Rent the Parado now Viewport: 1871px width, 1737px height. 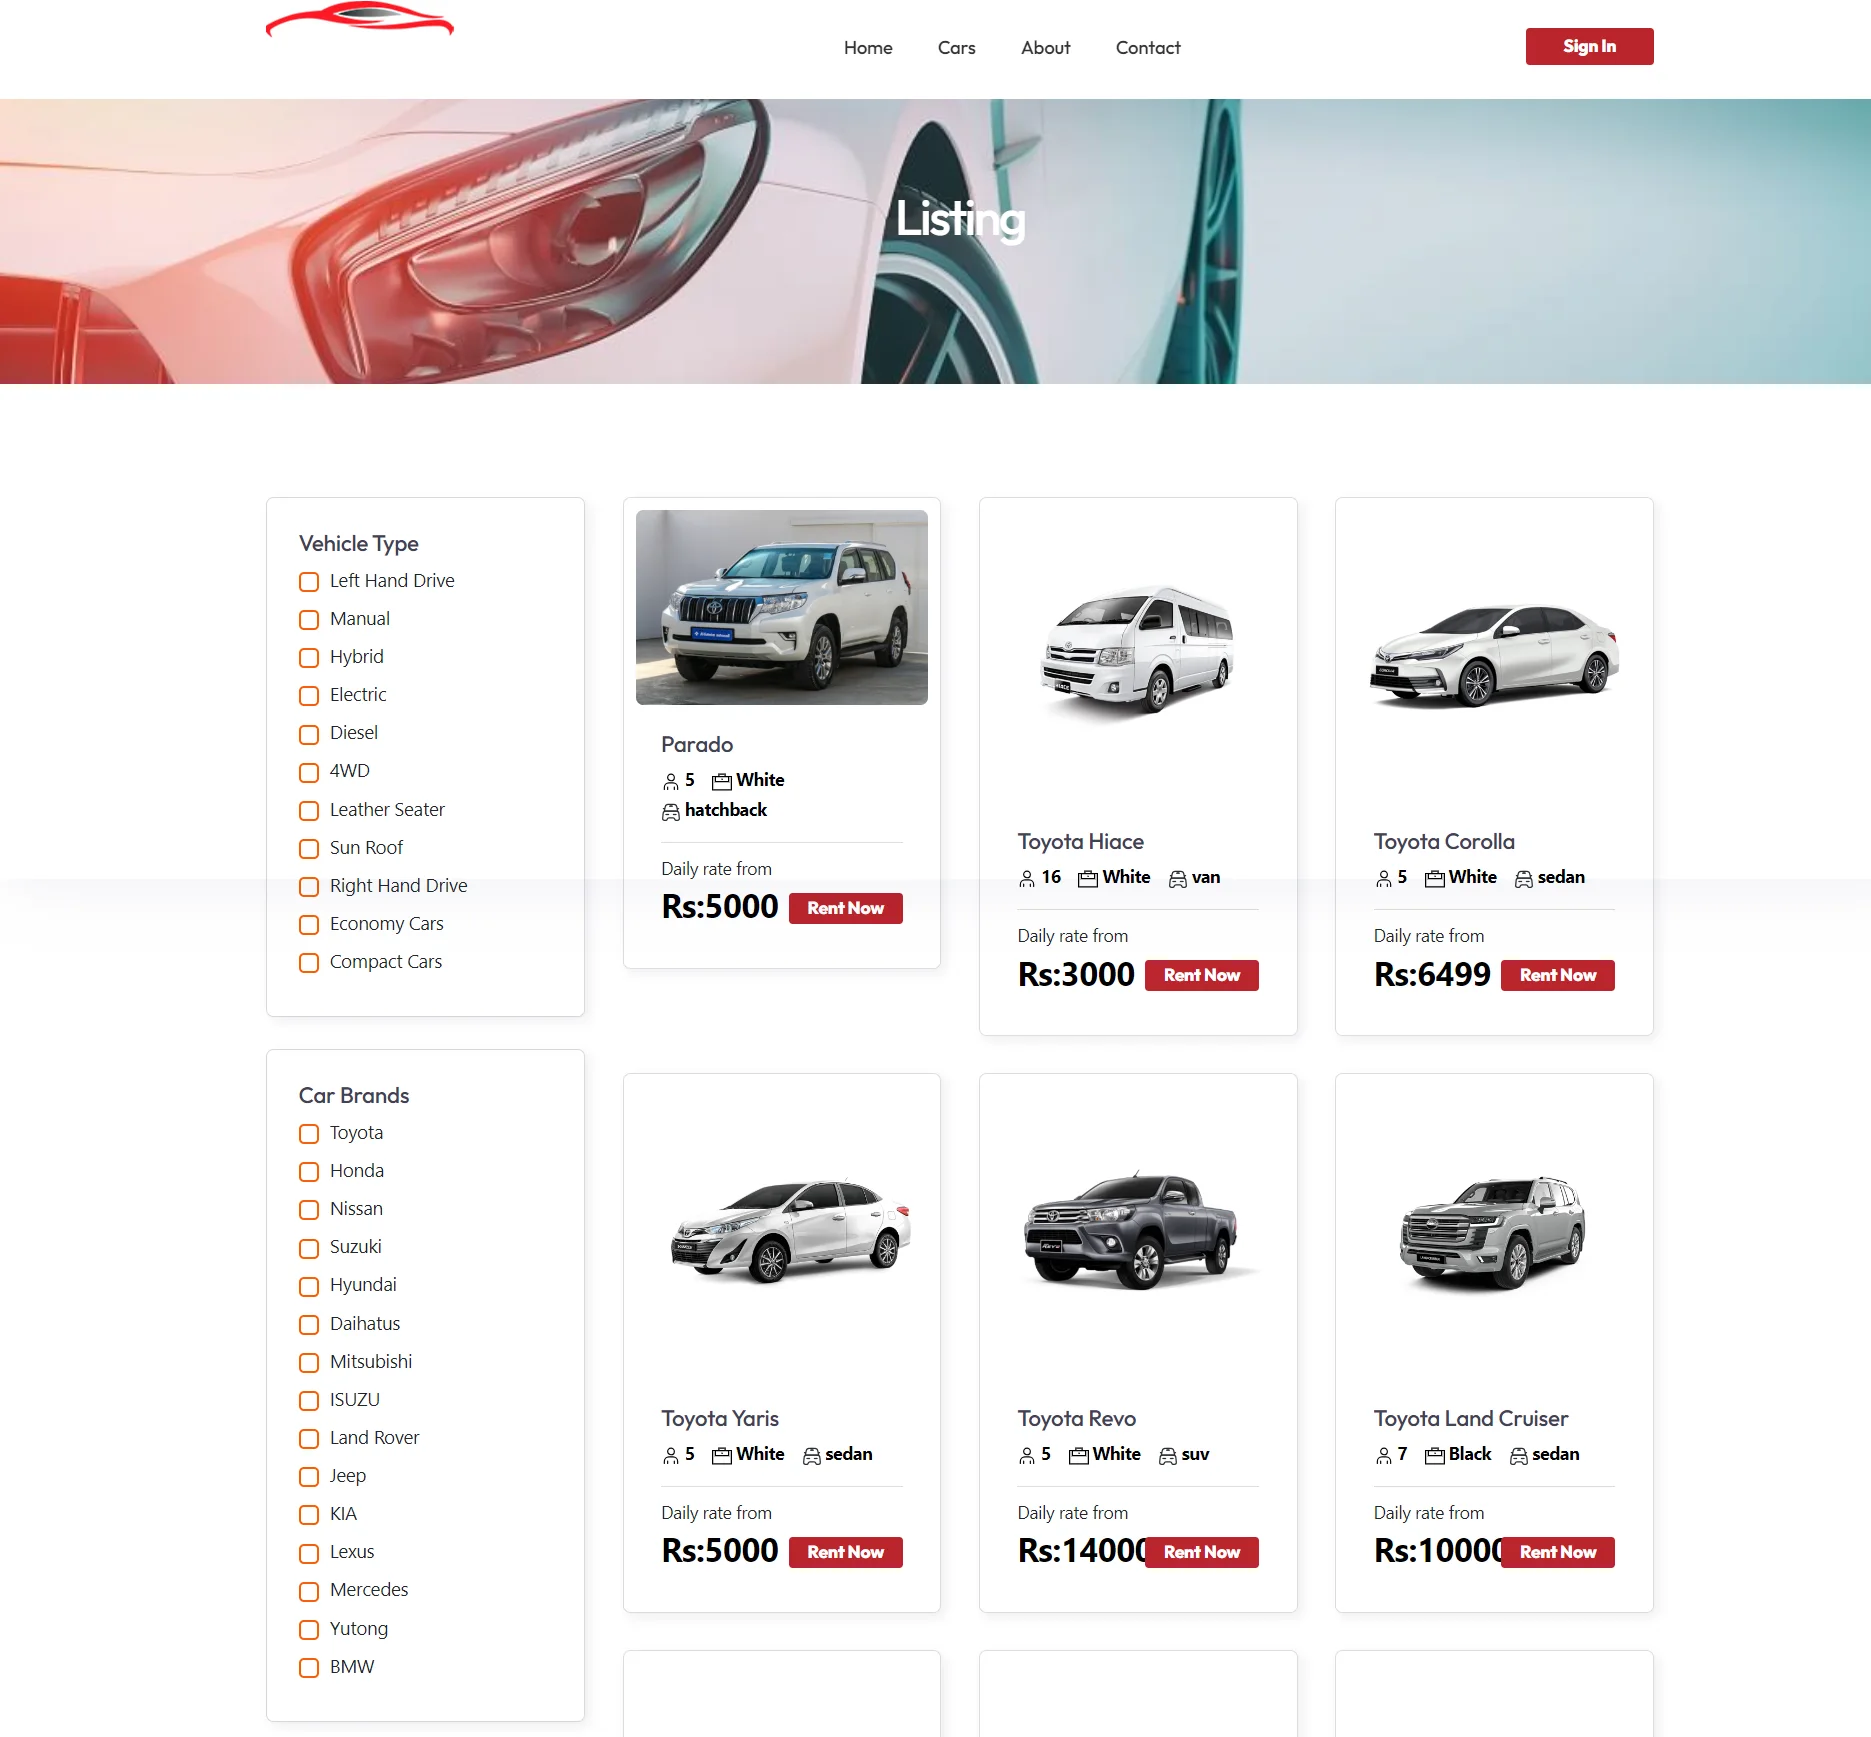845,908
